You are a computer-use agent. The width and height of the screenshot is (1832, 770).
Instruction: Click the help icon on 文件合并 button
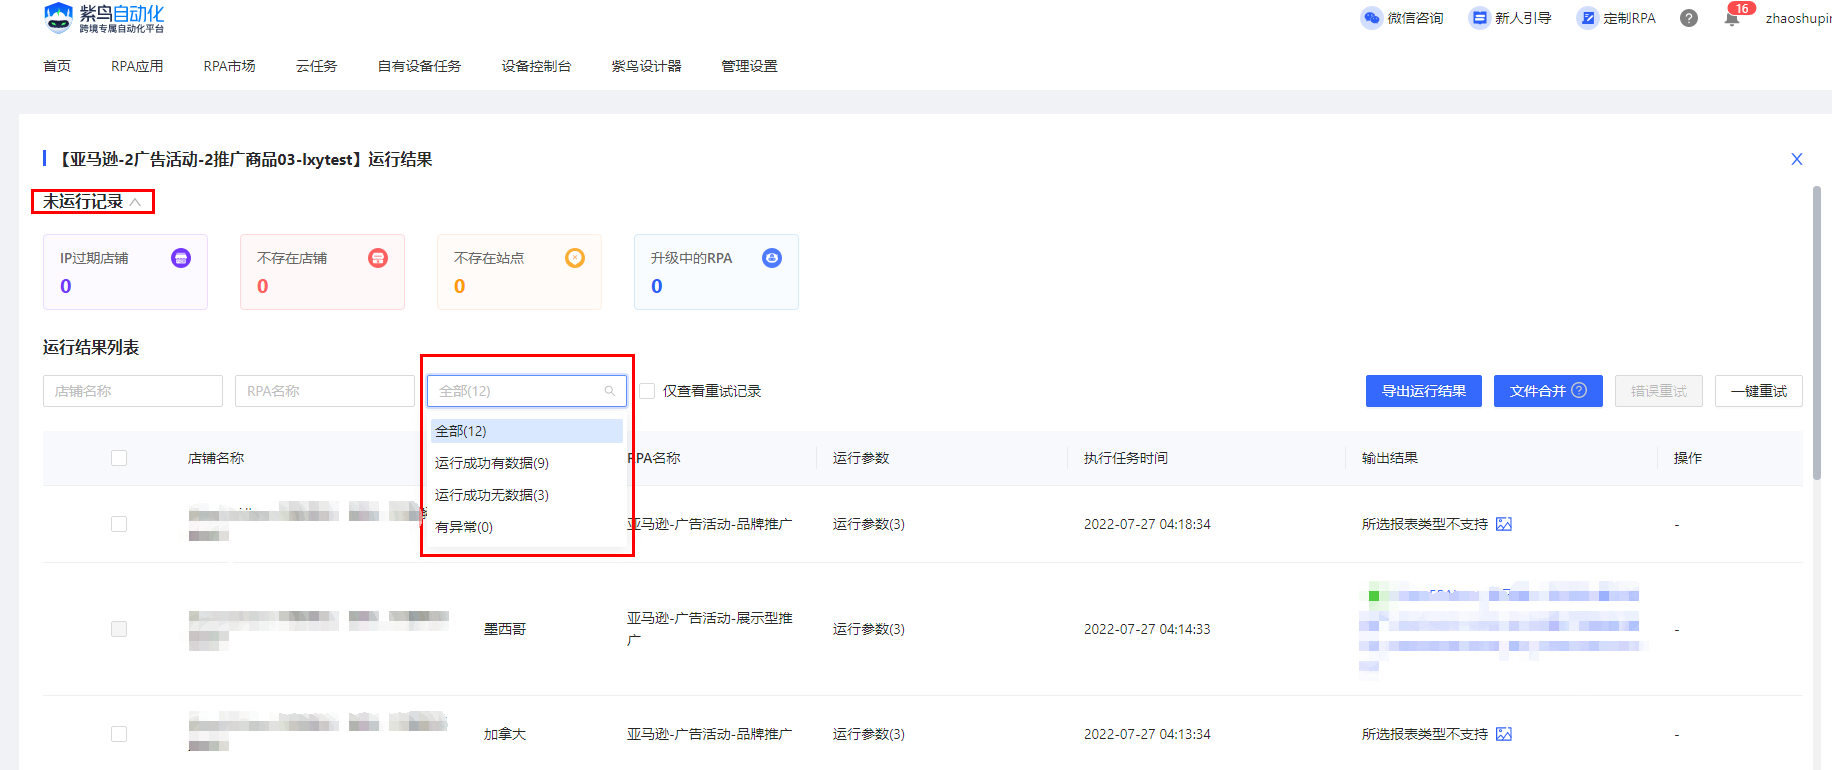(x=1579, y=390)
